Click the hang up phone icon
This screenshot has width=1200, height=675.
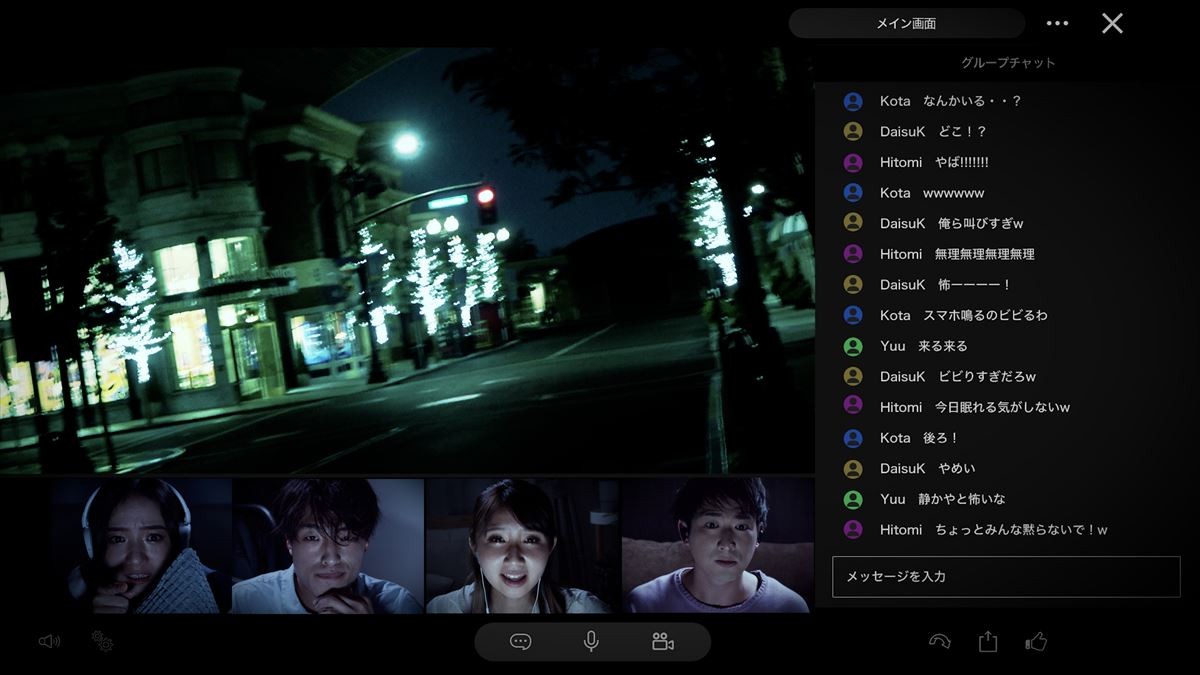tap(939, 642)
